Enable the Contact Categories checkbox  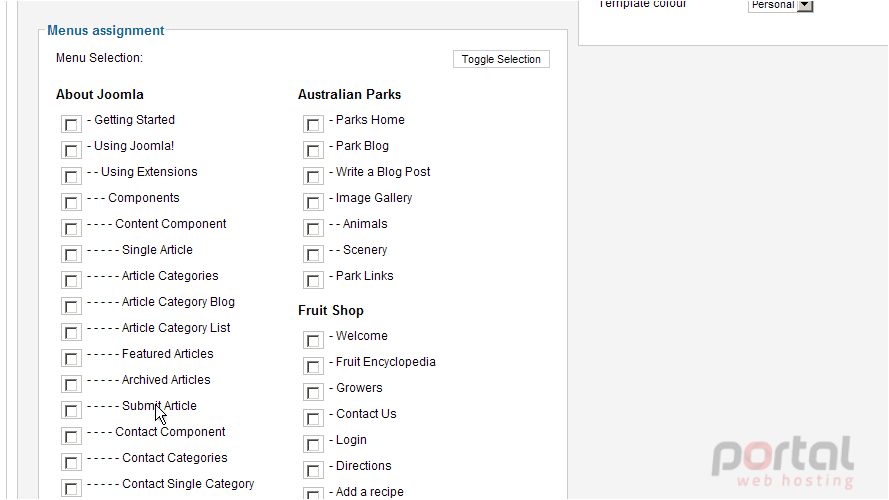pos(71,463)
